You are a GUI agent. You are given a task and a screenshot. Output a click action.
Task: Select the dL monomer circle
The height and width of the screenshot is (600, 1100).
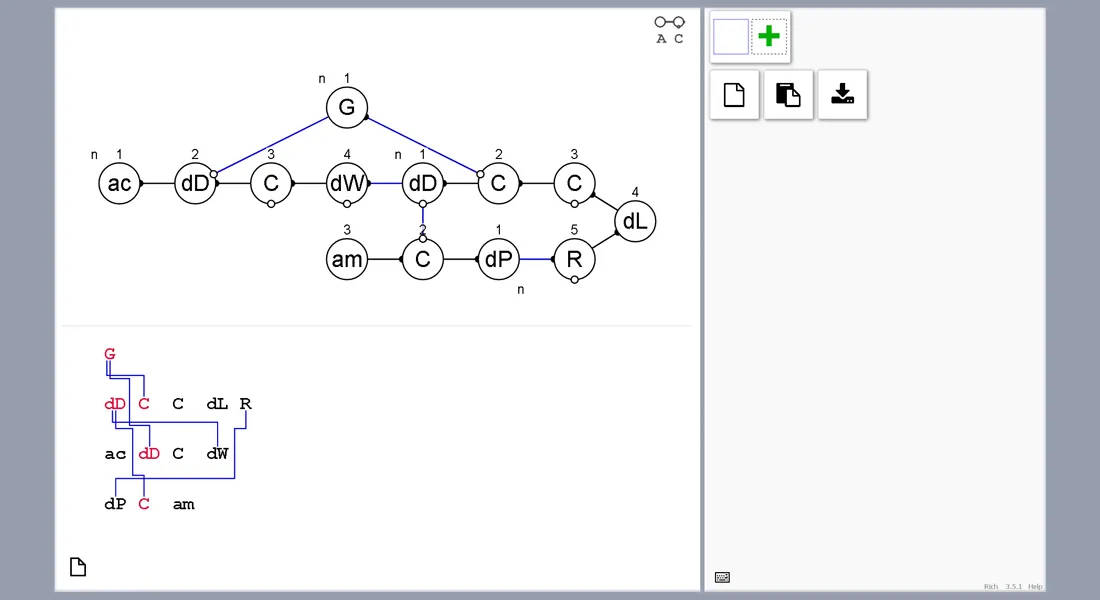[635, 222]
